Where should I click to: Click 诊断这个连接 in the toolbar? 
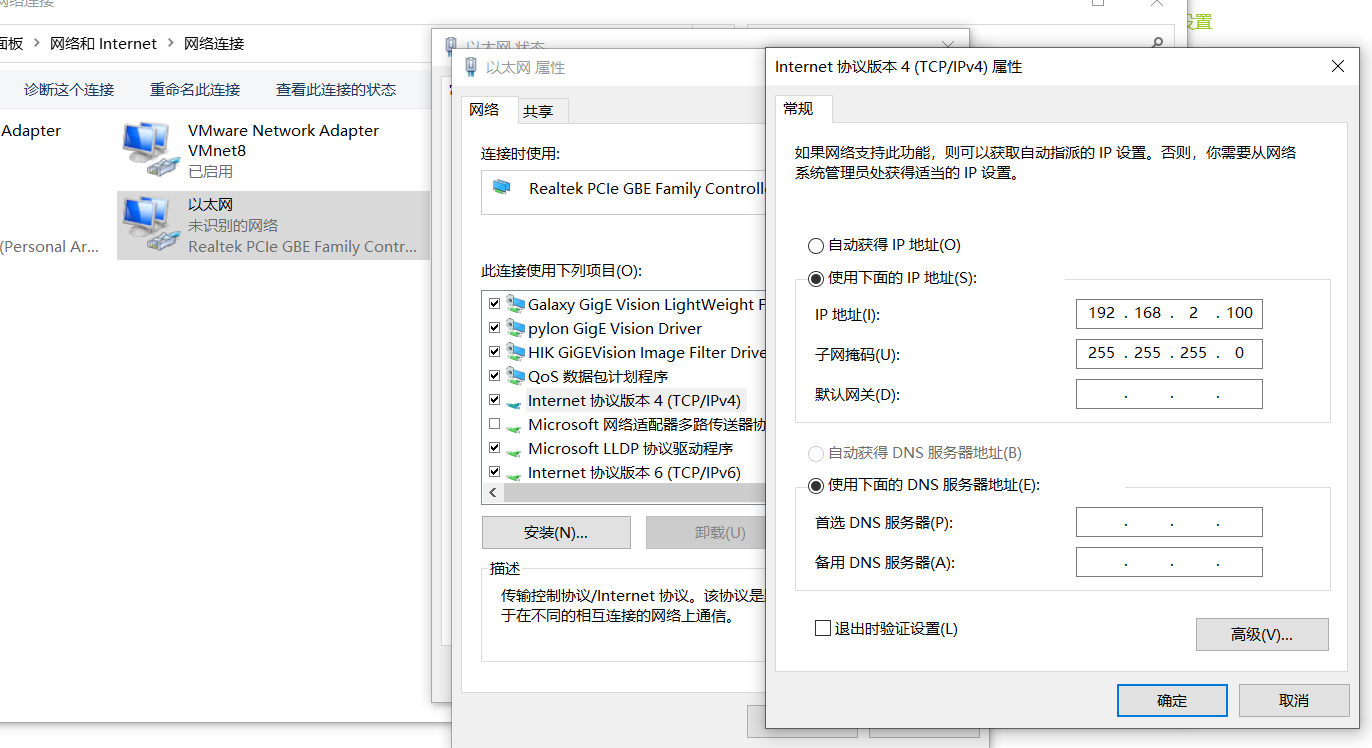(x=69, y=89)
